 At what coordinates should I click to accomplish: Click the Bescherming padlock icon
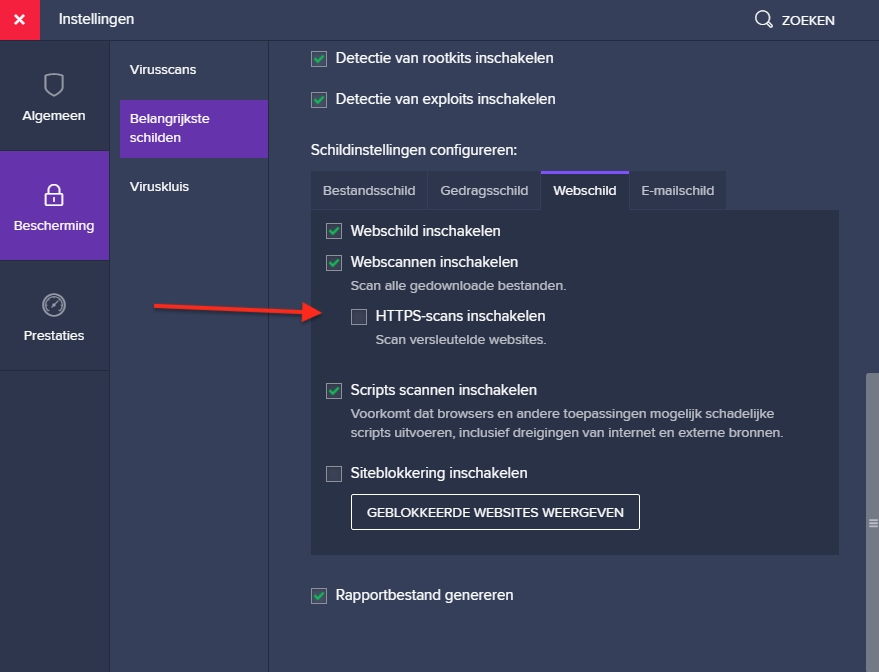[x=54, y=194]
